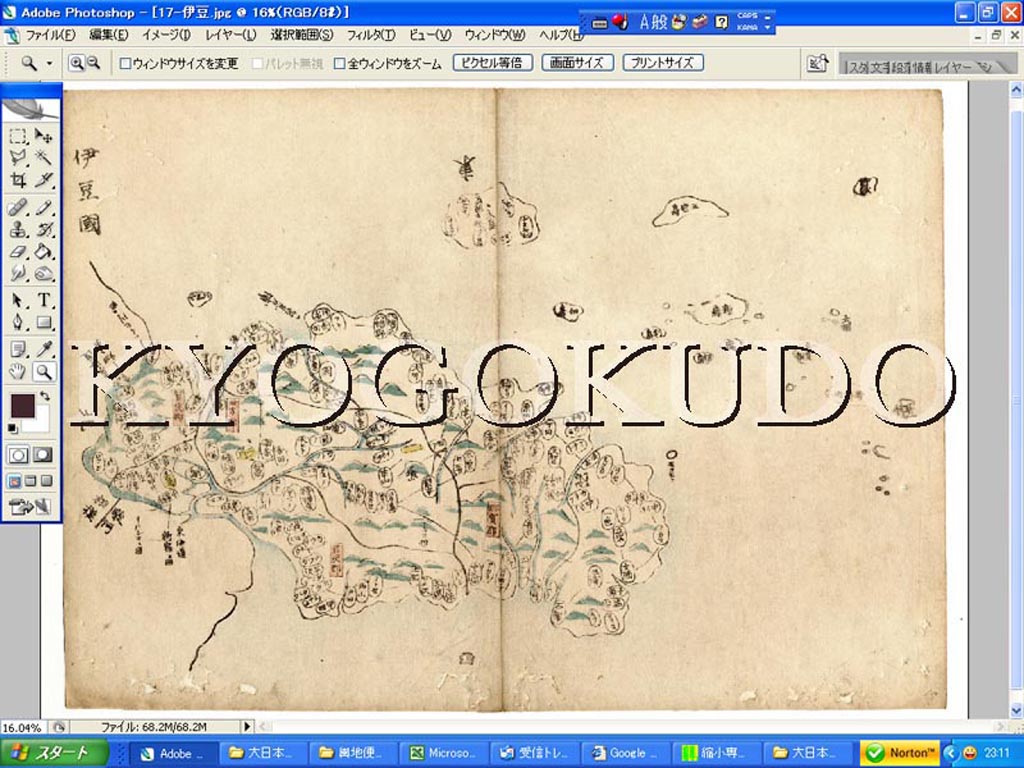Activate the Notes tool
This screenshot has height=768, width=1024.
click(x=18, y=350)
